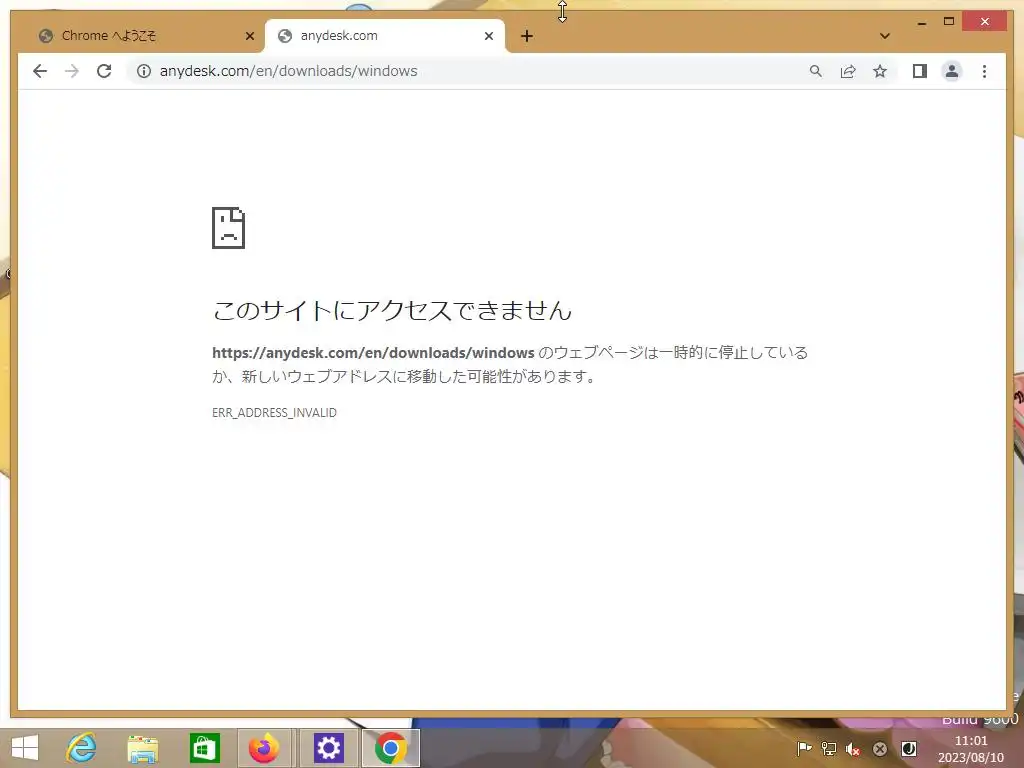1024x768 pixels.
Task: Launch Firefox from taskbar
Action: [264, 748]
